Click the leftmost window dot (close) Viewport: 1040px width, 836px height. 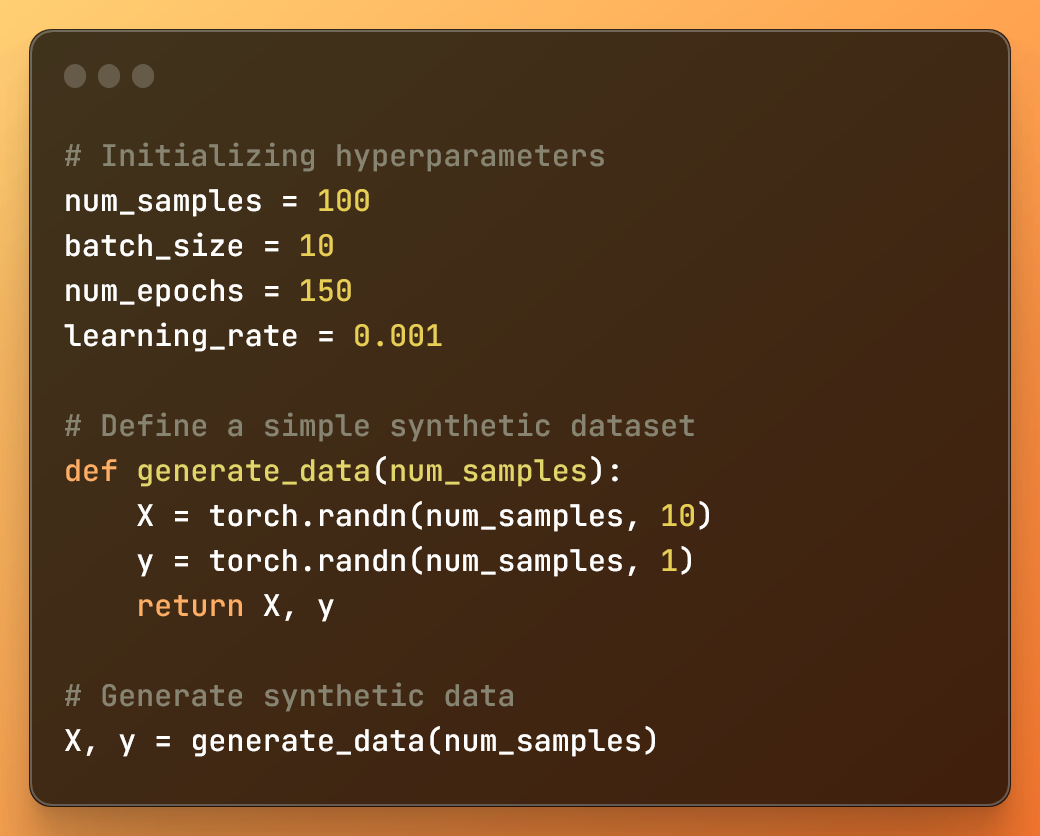tap(75, 76)
